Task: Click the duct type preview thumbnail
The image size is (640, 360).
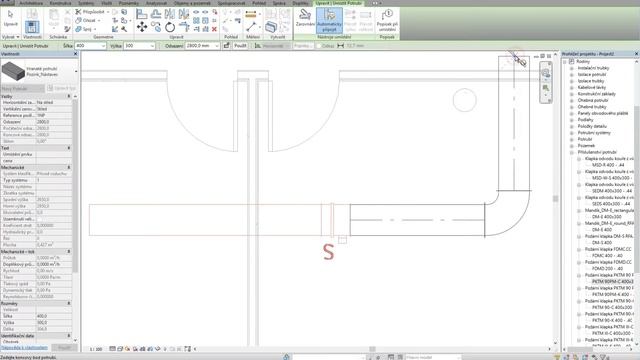Action: click(x=13, y=71)
